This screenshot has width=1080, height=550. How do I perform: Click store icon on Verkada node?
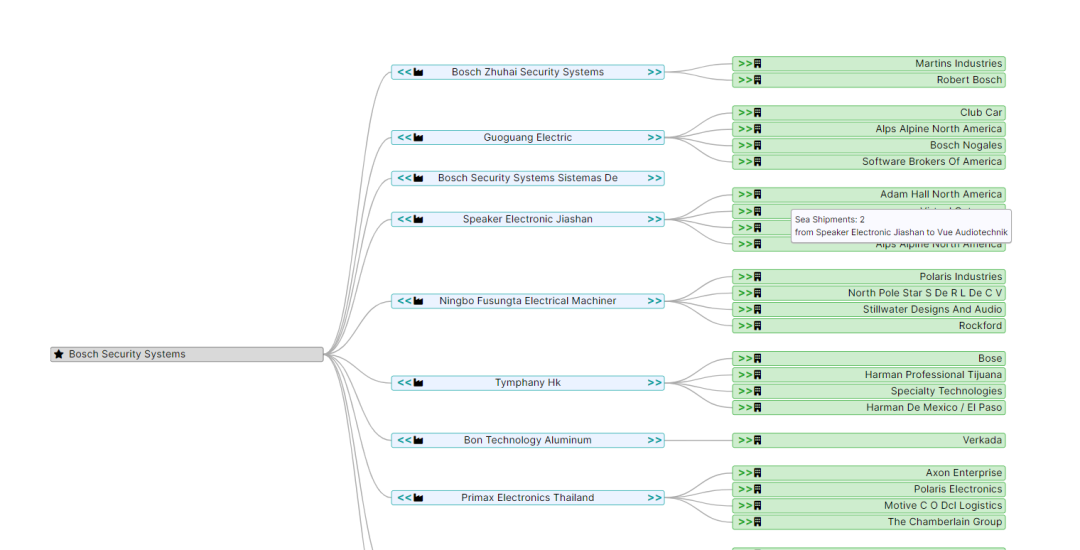click(758, 440)
